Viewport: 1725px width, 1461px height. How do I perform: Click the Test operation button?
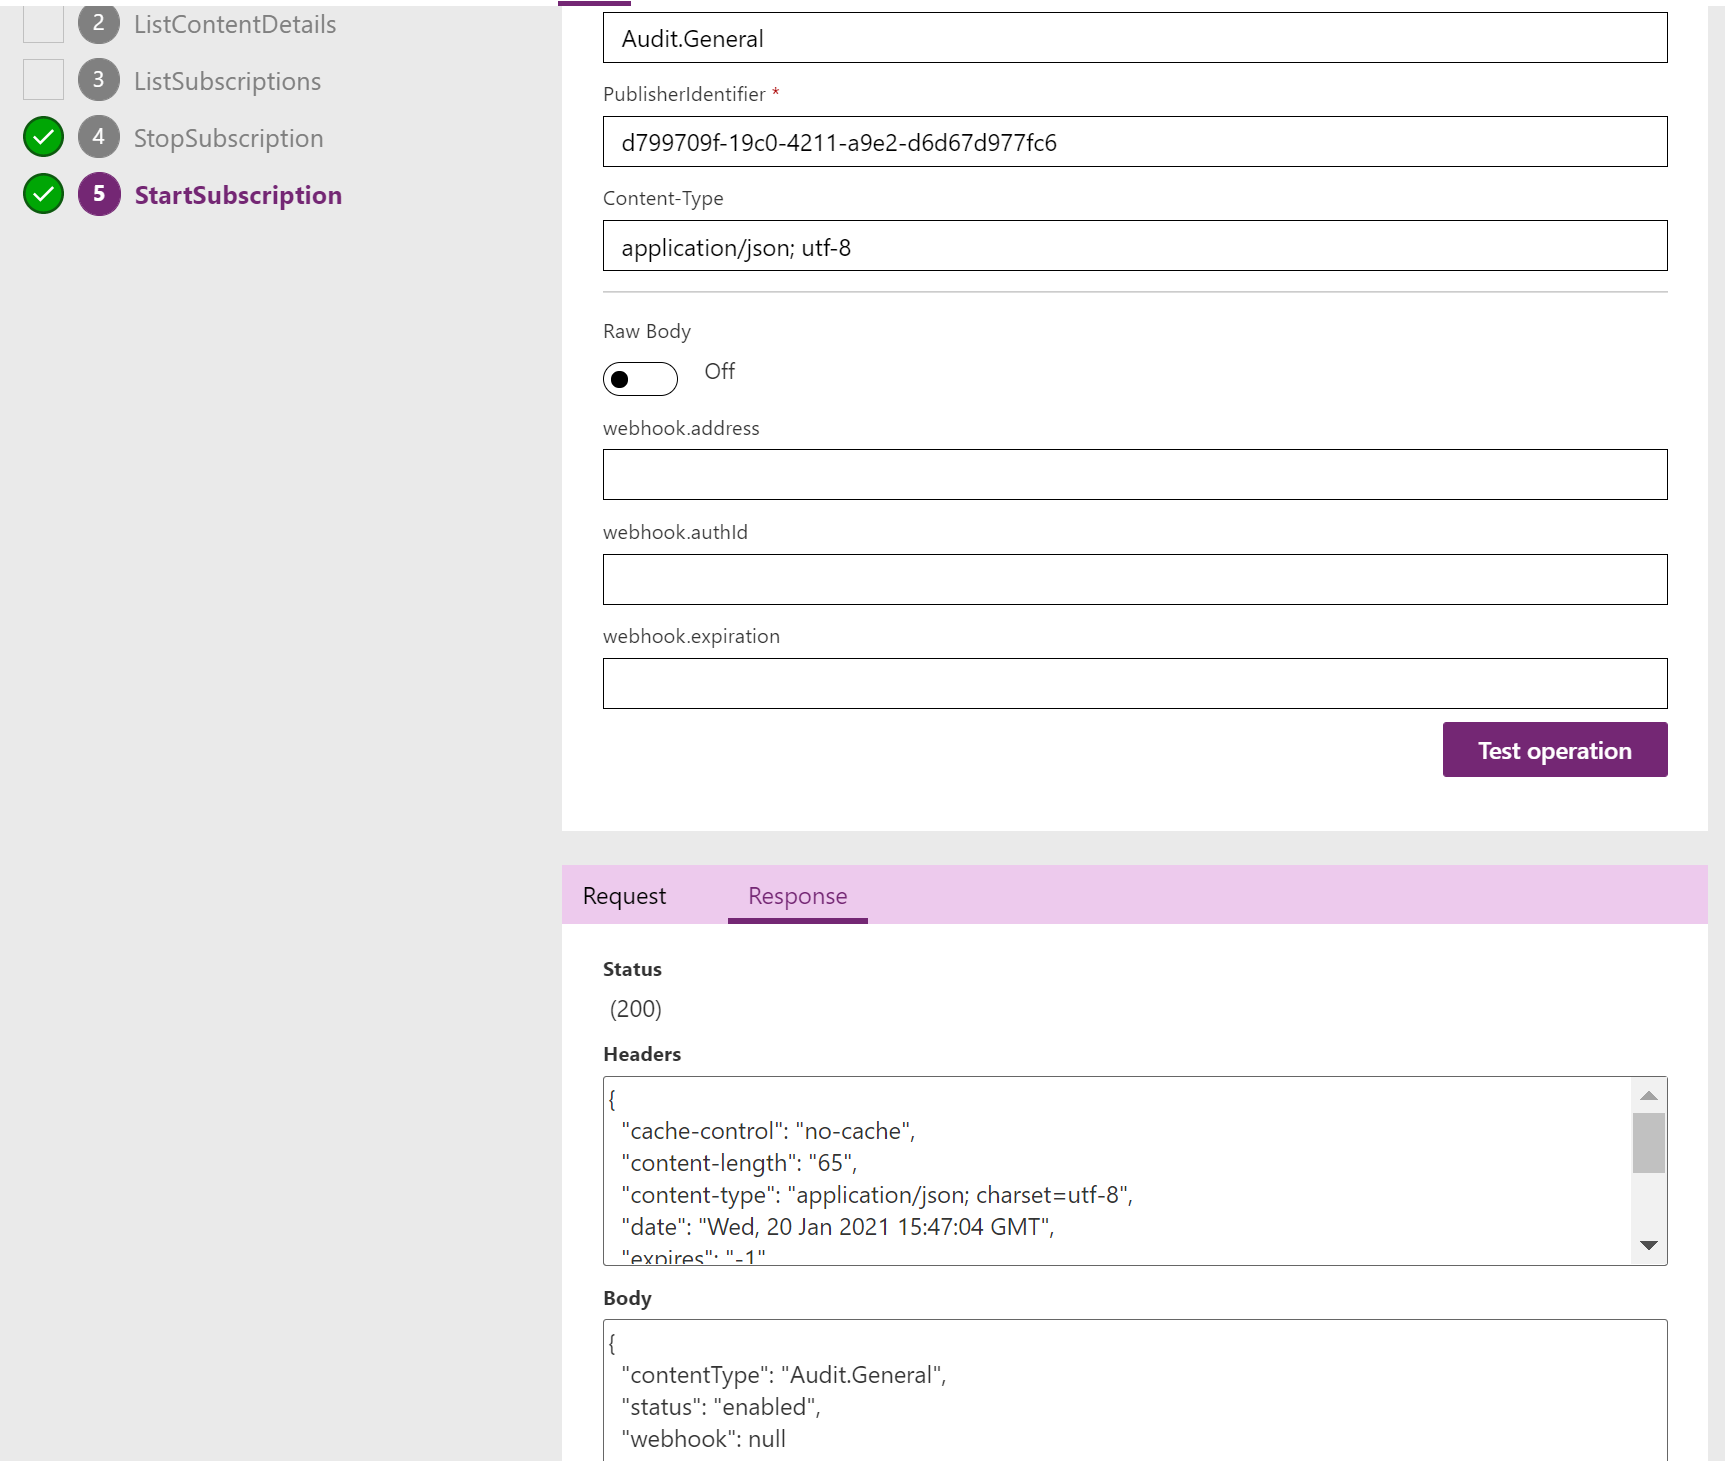(x=1554, y=749)
